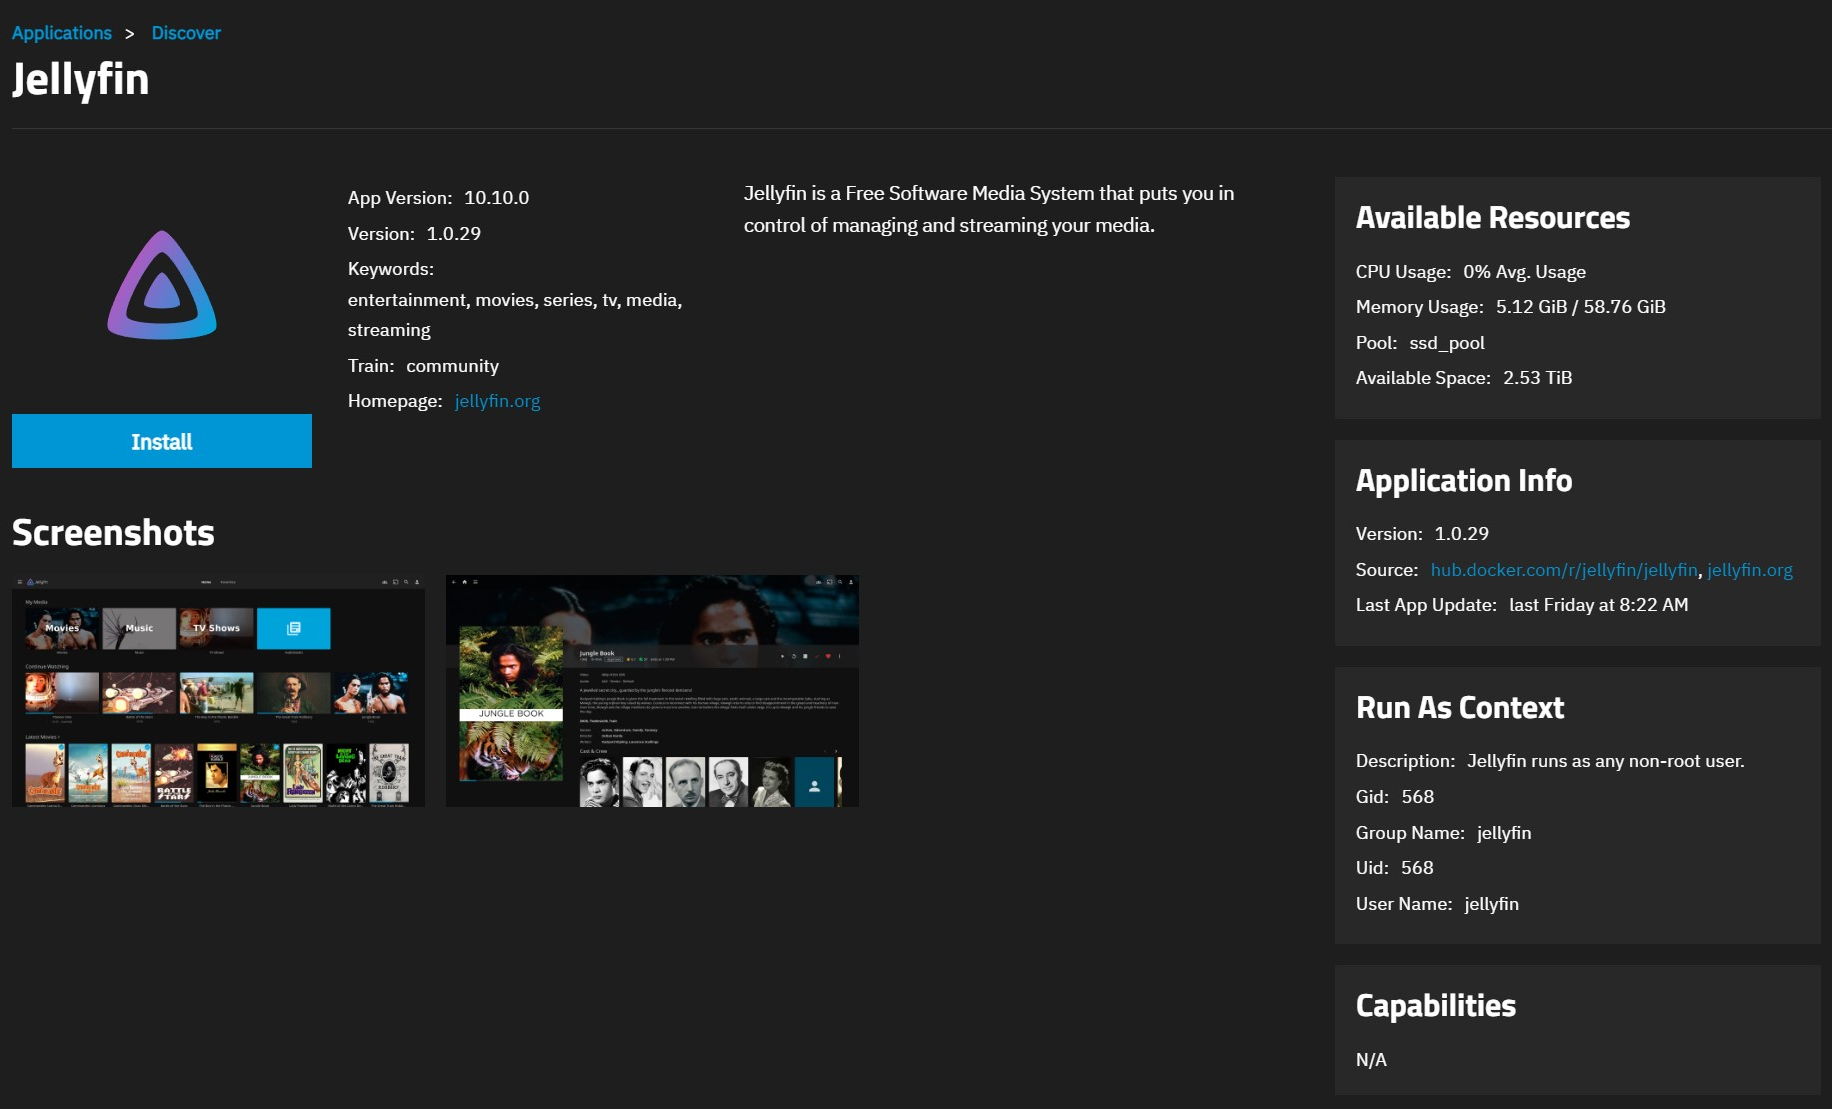Click the home icon in the Jungle Book screenshot

[x=464, y=582]
